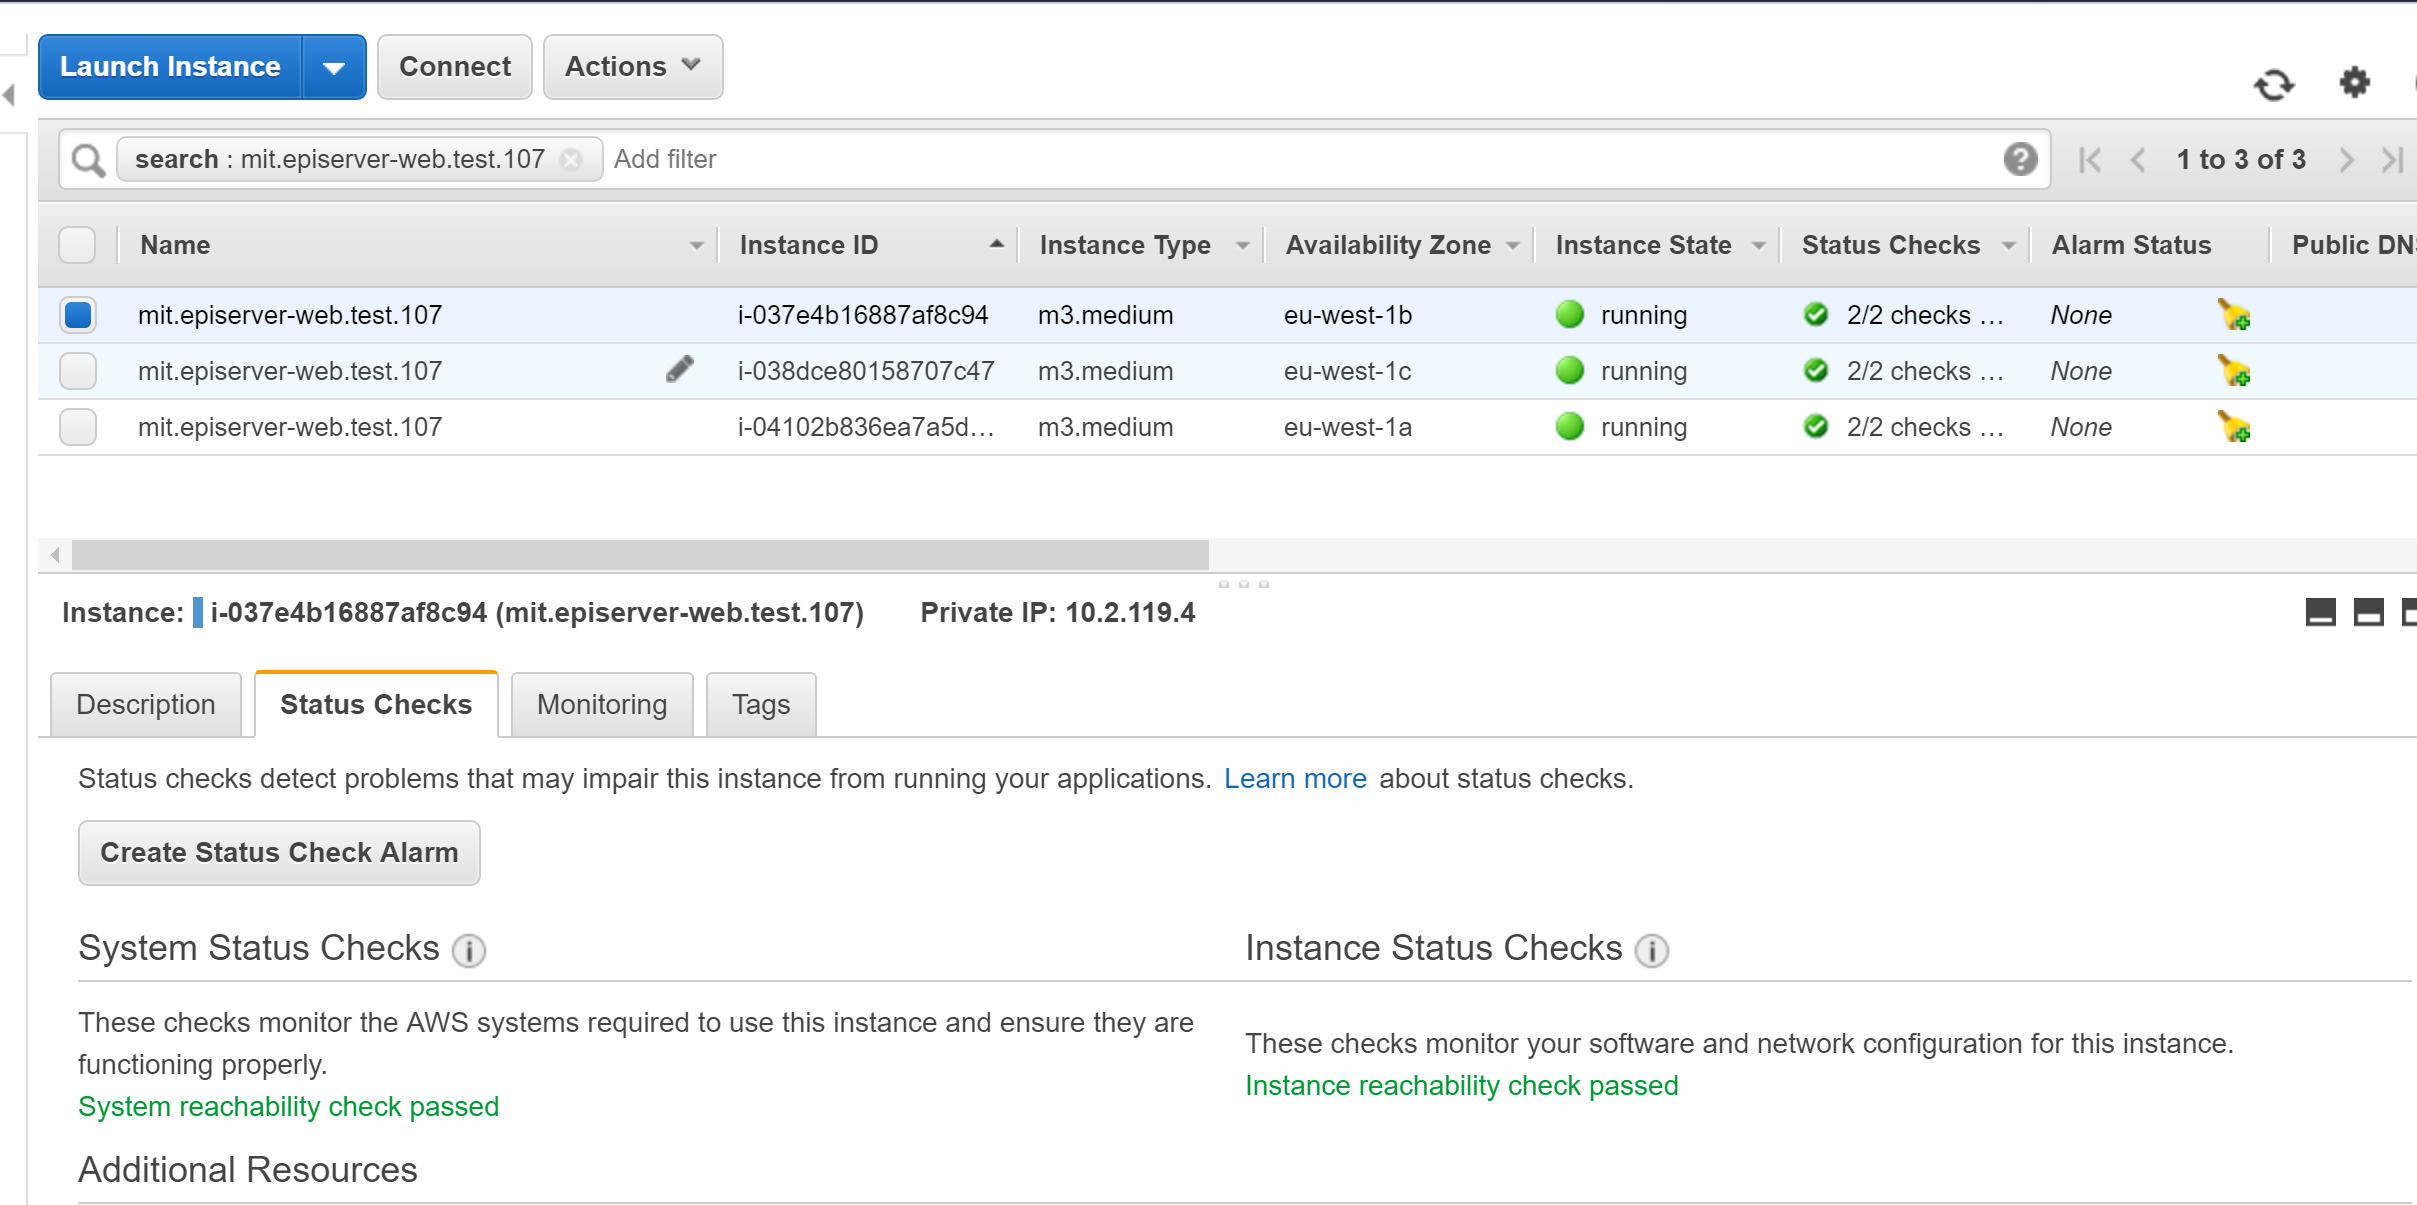Follow the Learn more link
The width and height of the screenshot is (2417, 1205).
click(x=1294, y=779)
